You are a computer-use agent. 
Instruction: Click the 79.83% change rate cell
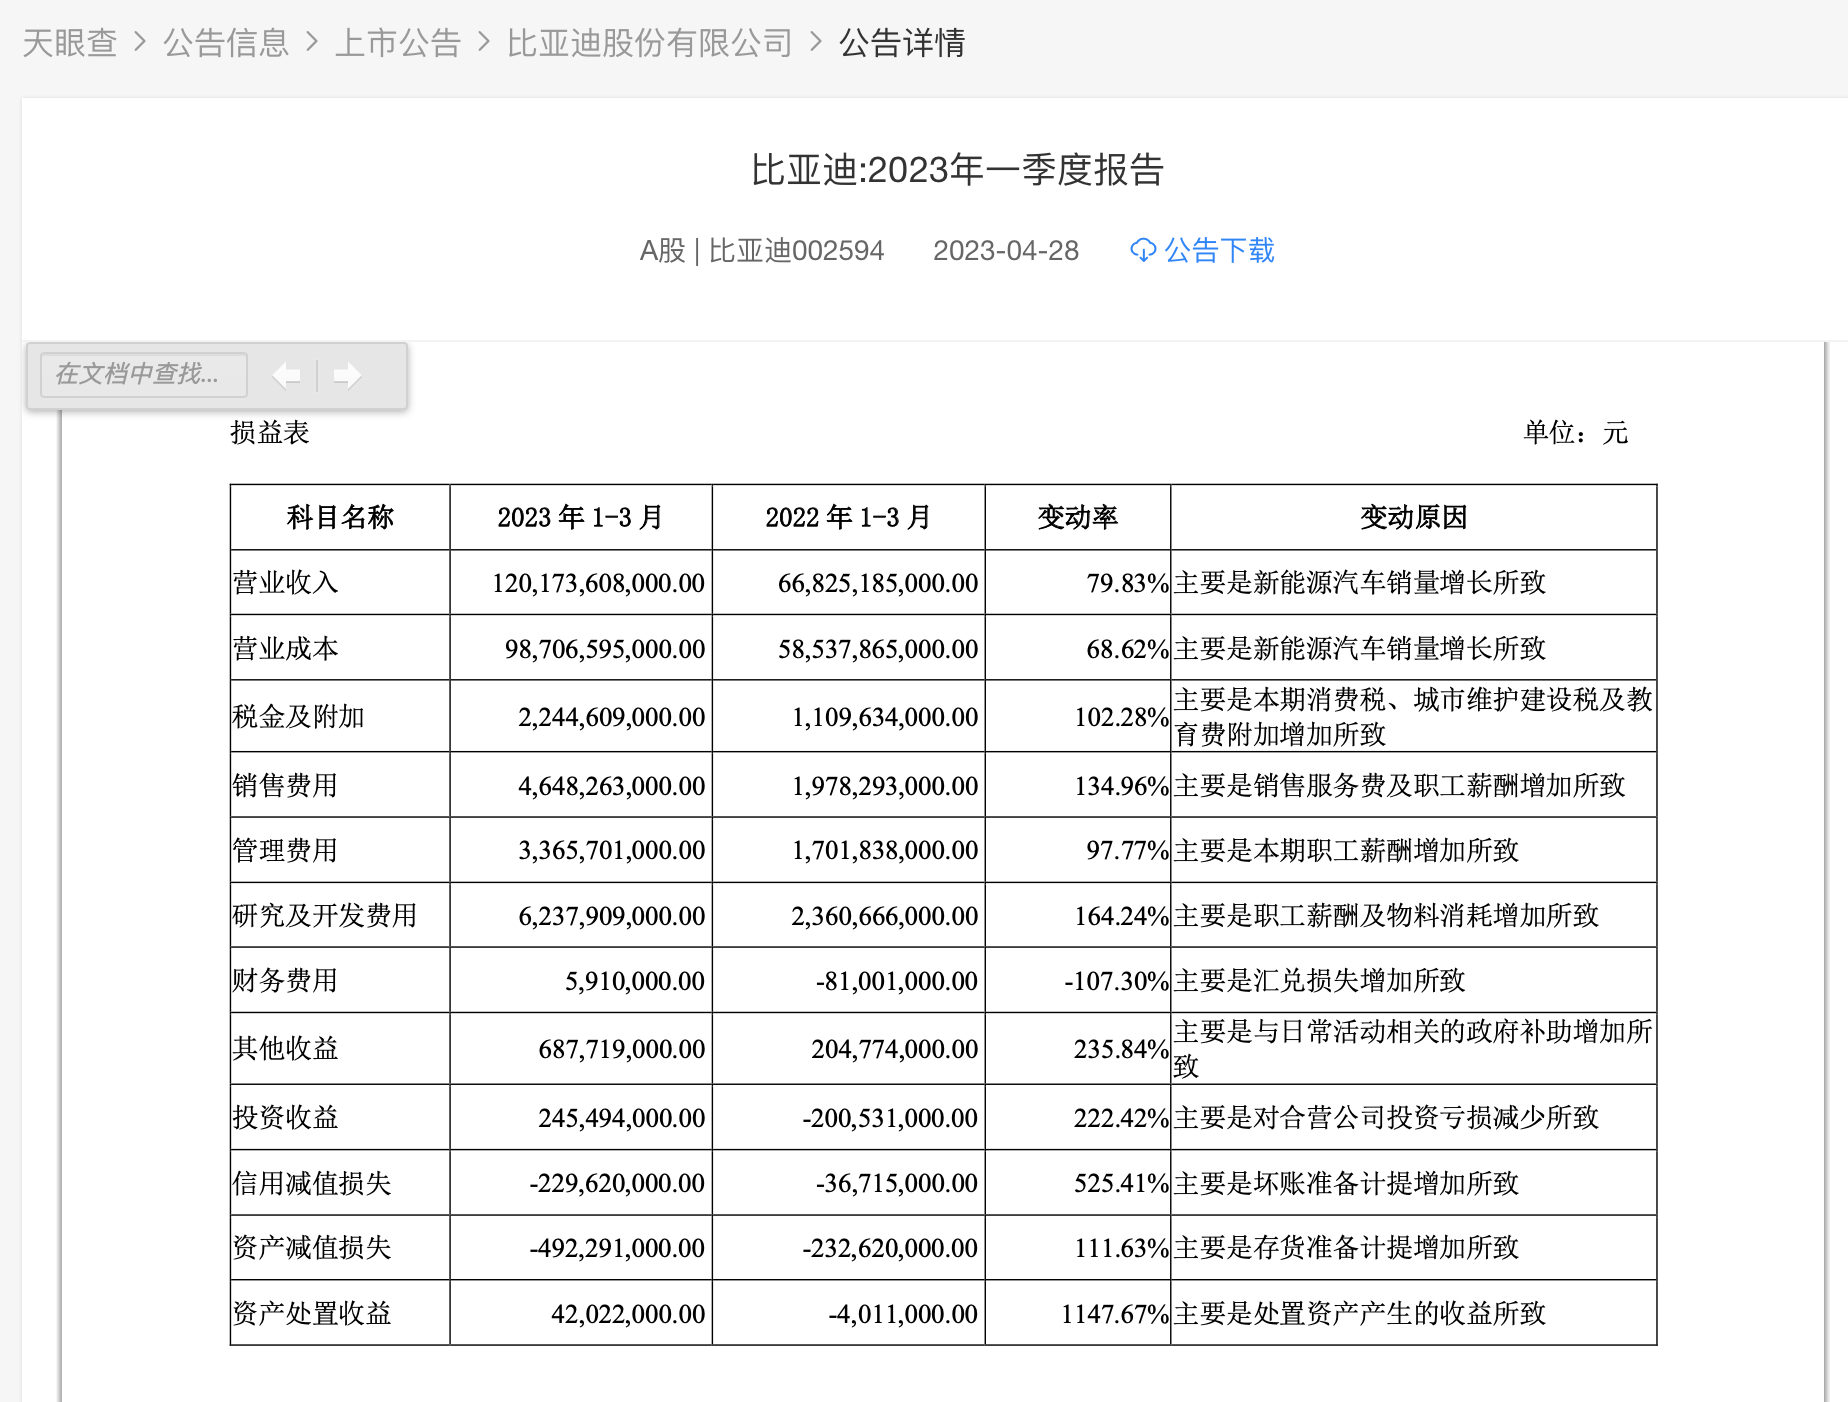(1128, 583)
